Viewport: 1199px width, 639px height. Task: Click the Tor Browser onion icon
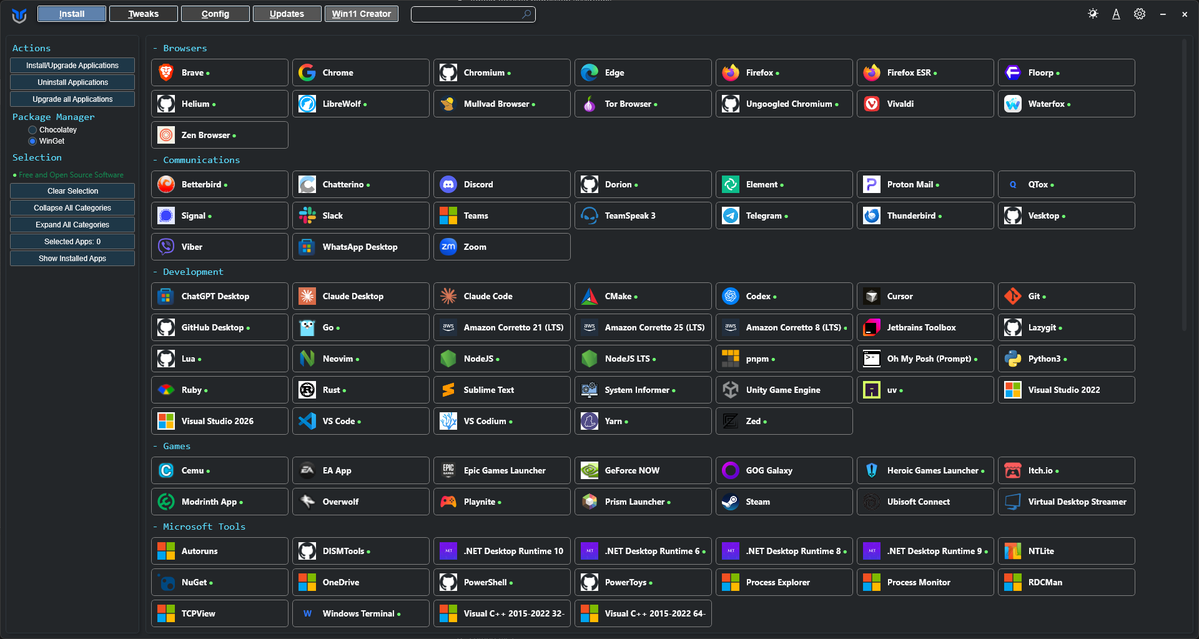tap(589, 104)
